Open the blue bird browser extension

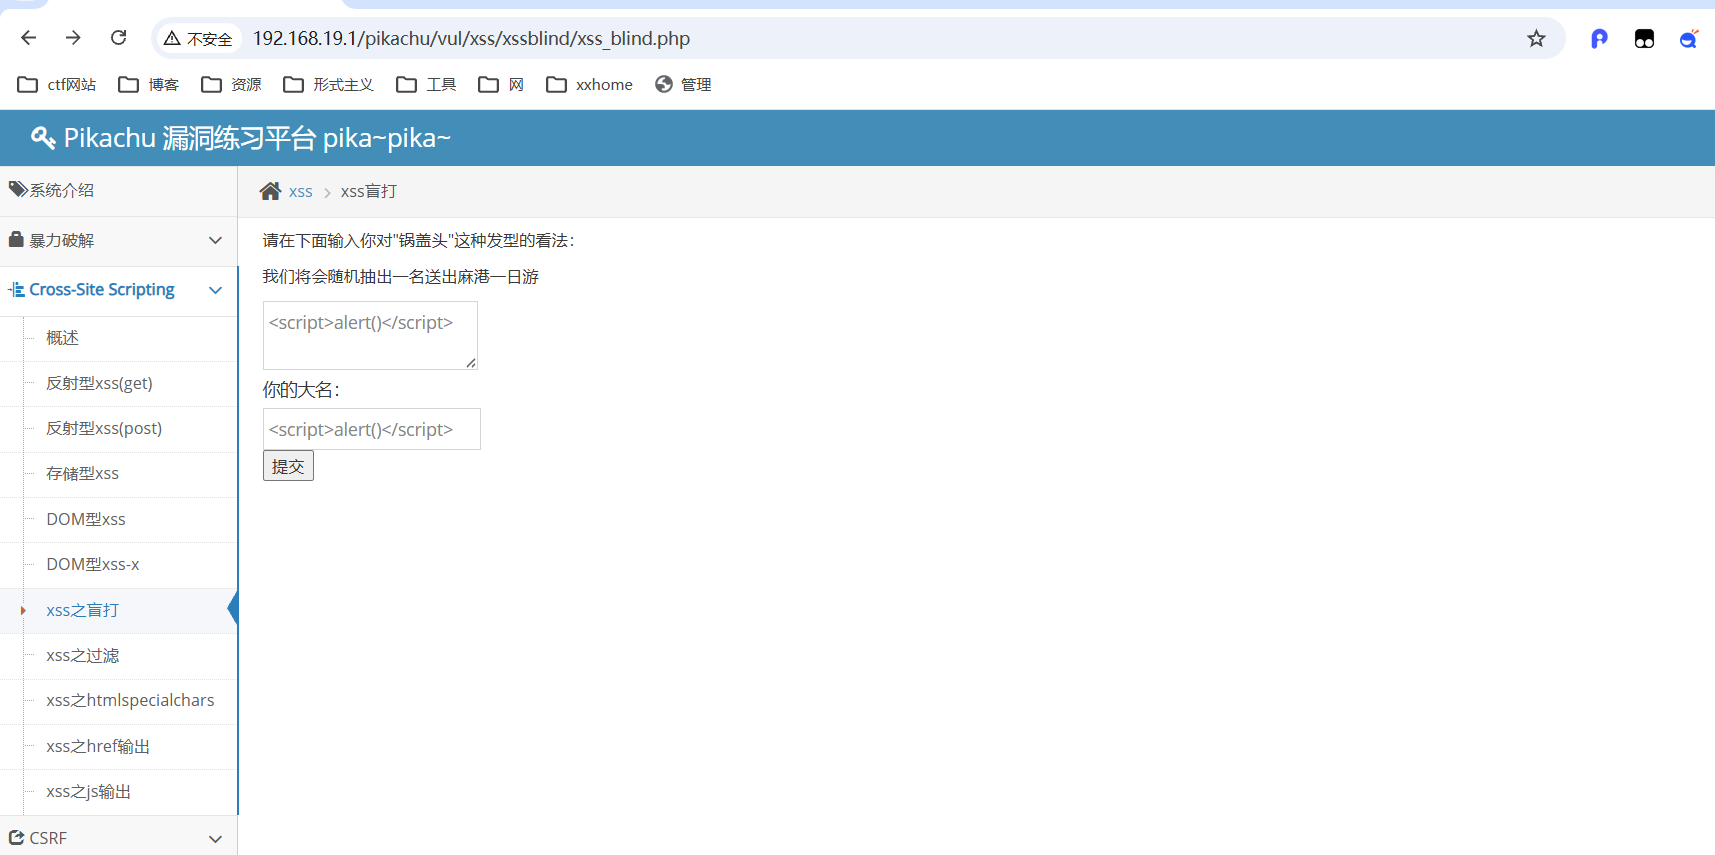coord(1689,39)
